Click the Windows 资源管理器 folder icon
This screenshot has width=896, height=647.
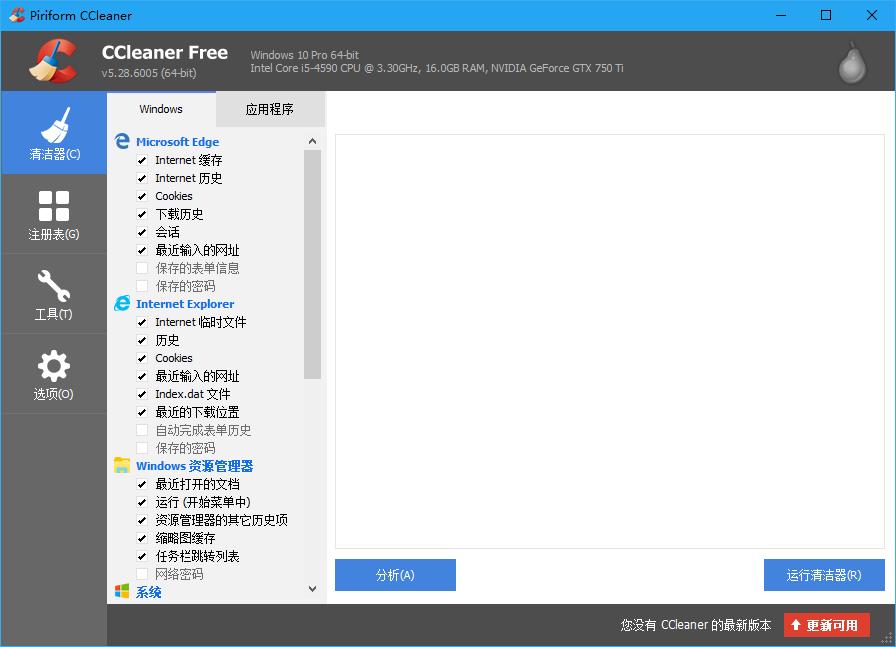(x=122, y=466)
